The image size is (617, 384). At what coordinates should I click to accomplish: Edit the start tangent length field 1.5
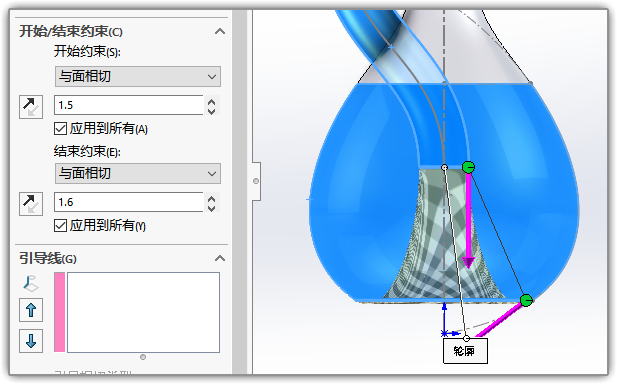point(129,105)
